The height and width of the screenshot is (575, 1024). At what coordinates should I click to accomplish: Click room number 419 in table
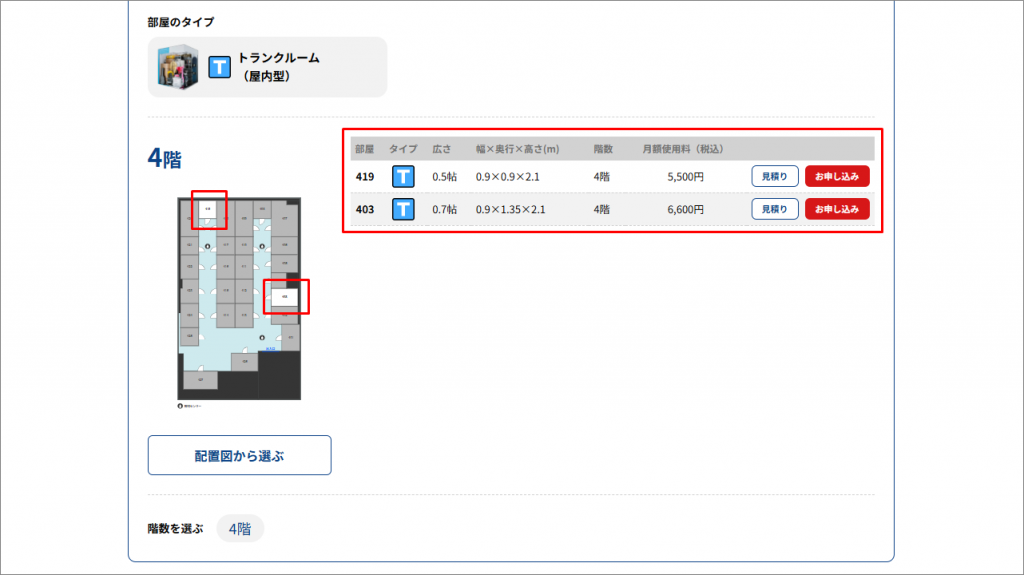[x=365, y=176]
